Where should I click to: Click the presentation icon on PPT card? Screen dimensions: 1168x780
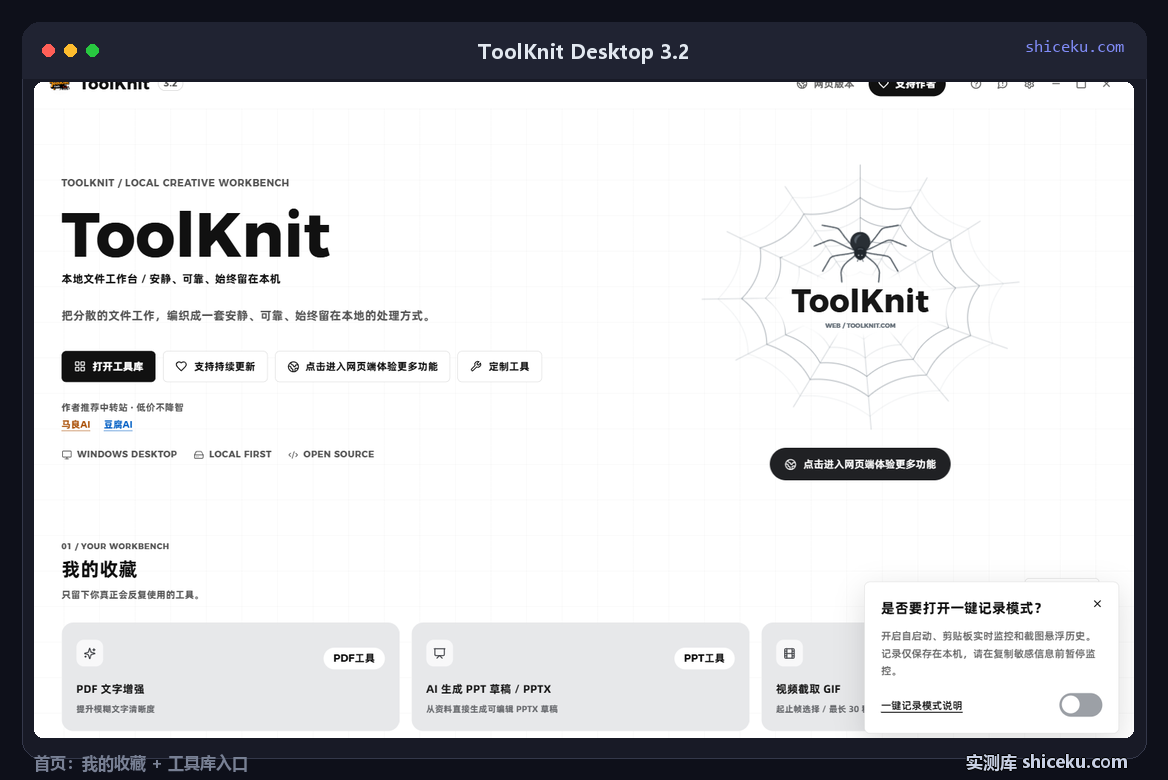click(439, 653)
